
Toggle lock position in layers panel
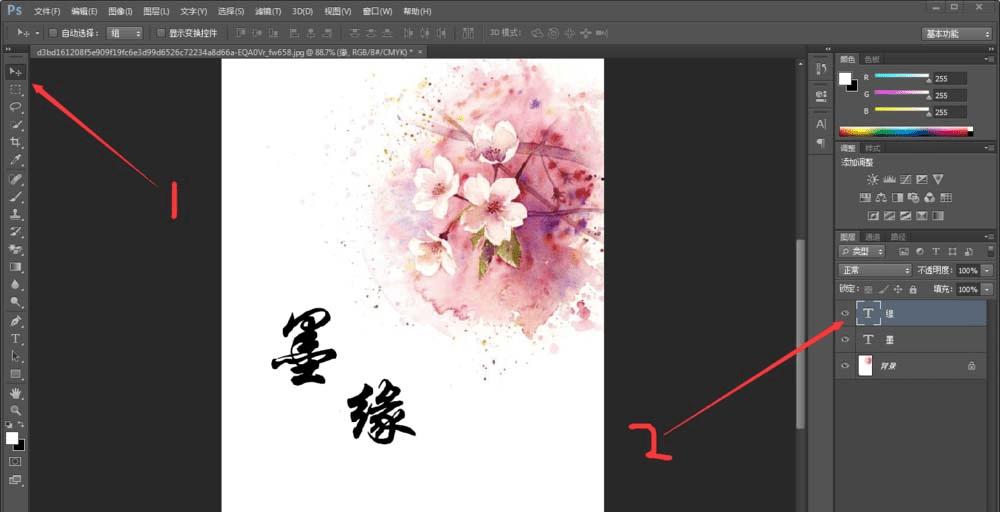pyautogui.click(x=898, y=289)
